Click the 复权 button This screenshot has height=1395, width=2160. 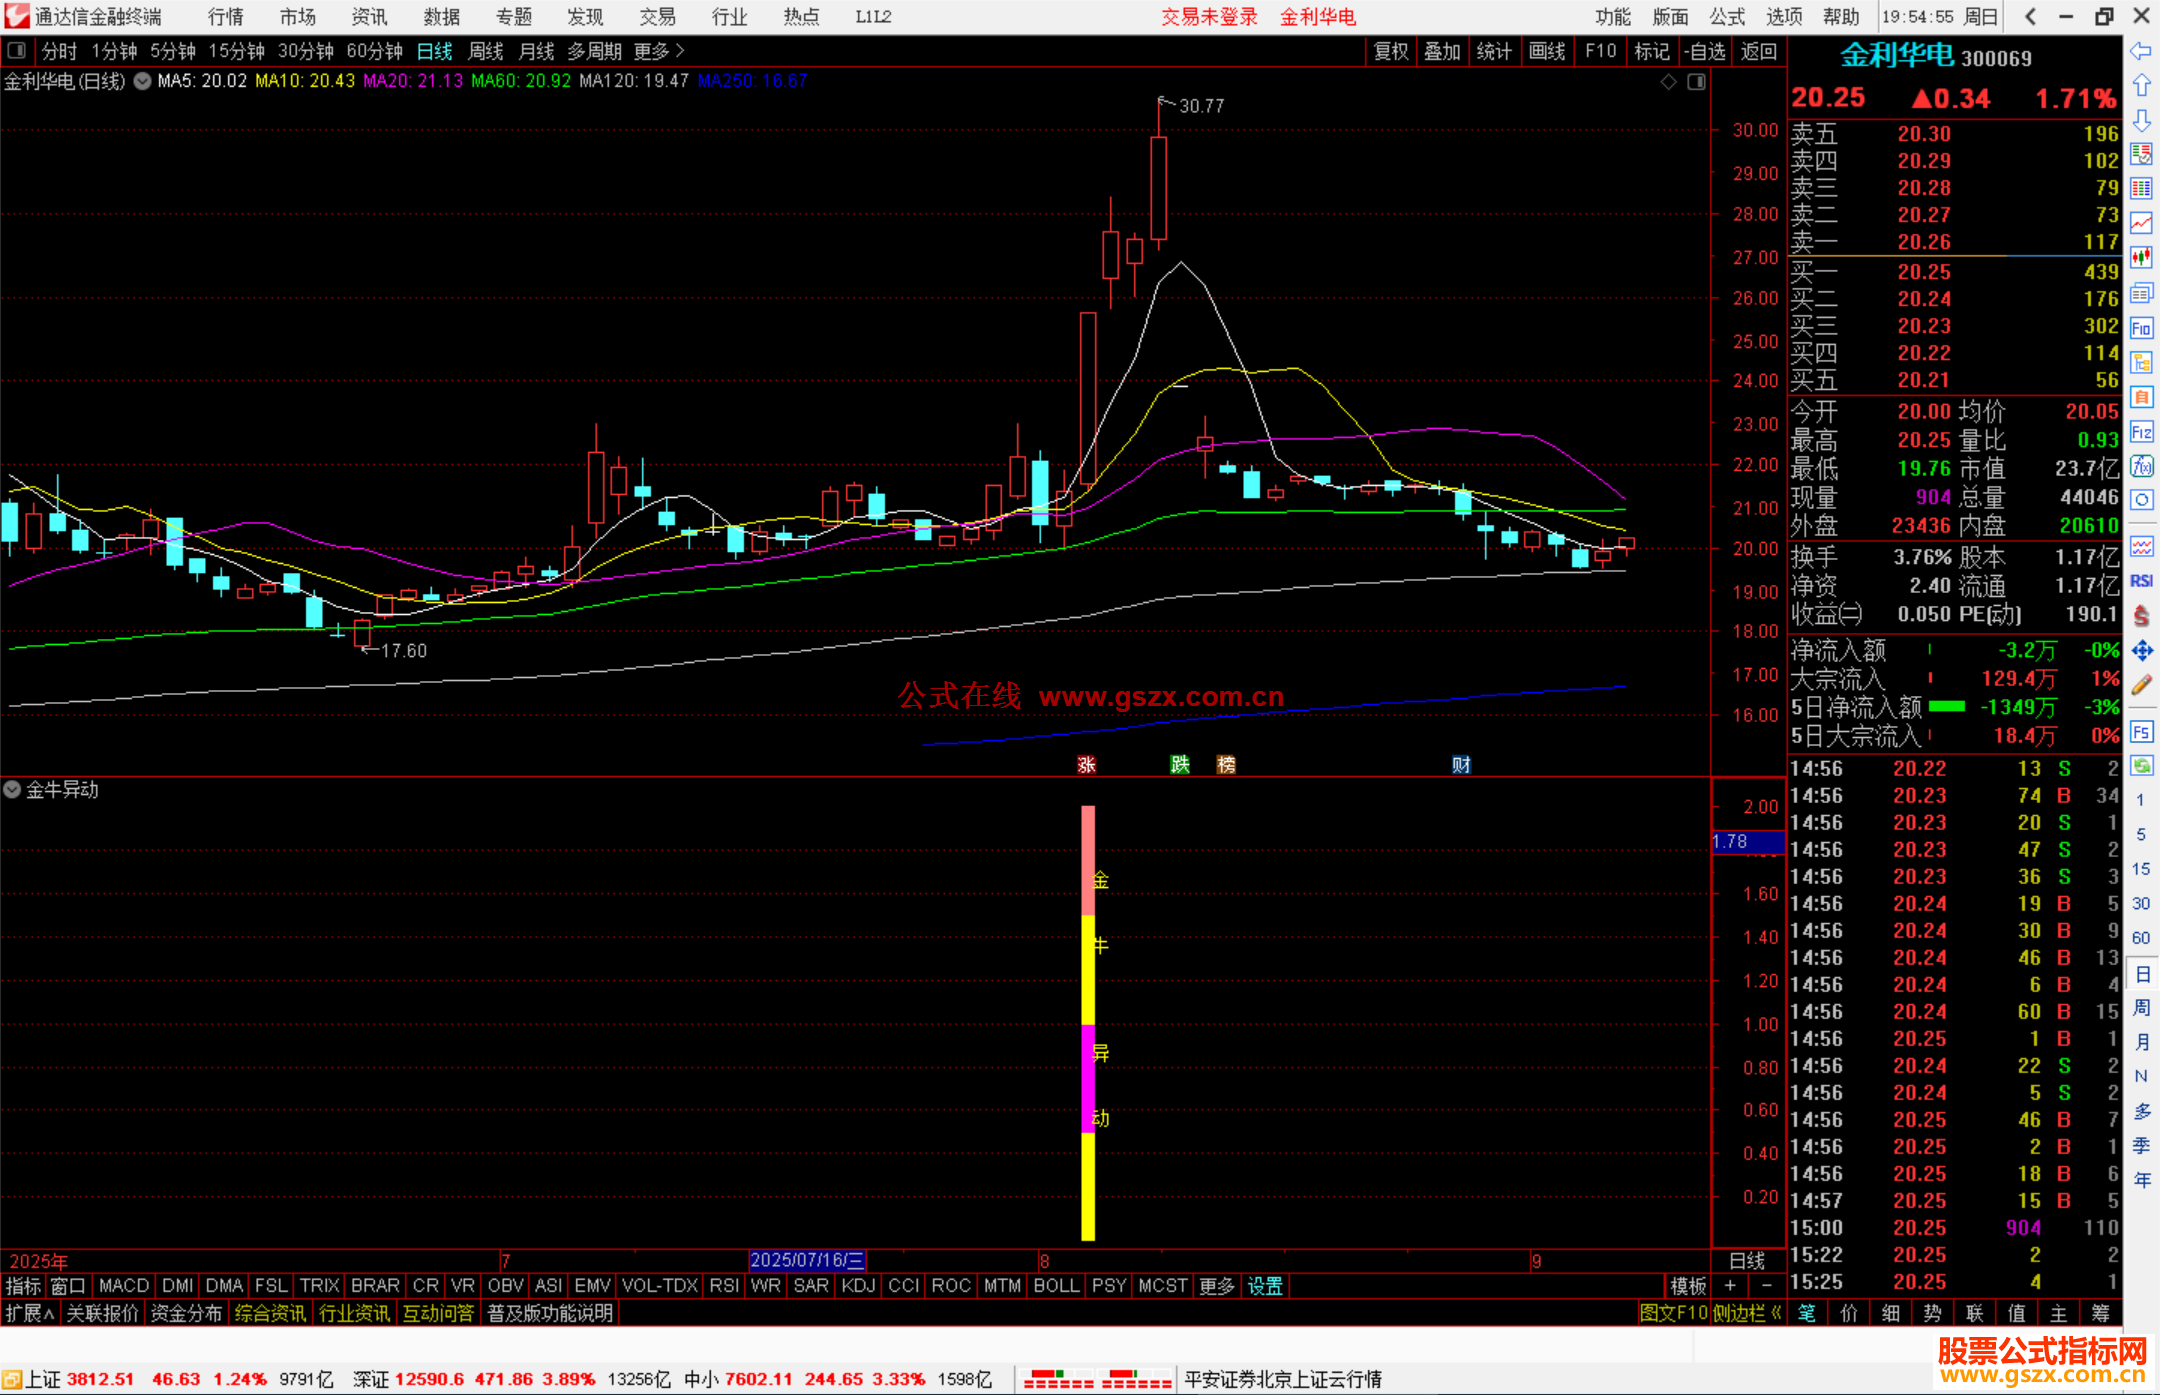pos(1391,51)
